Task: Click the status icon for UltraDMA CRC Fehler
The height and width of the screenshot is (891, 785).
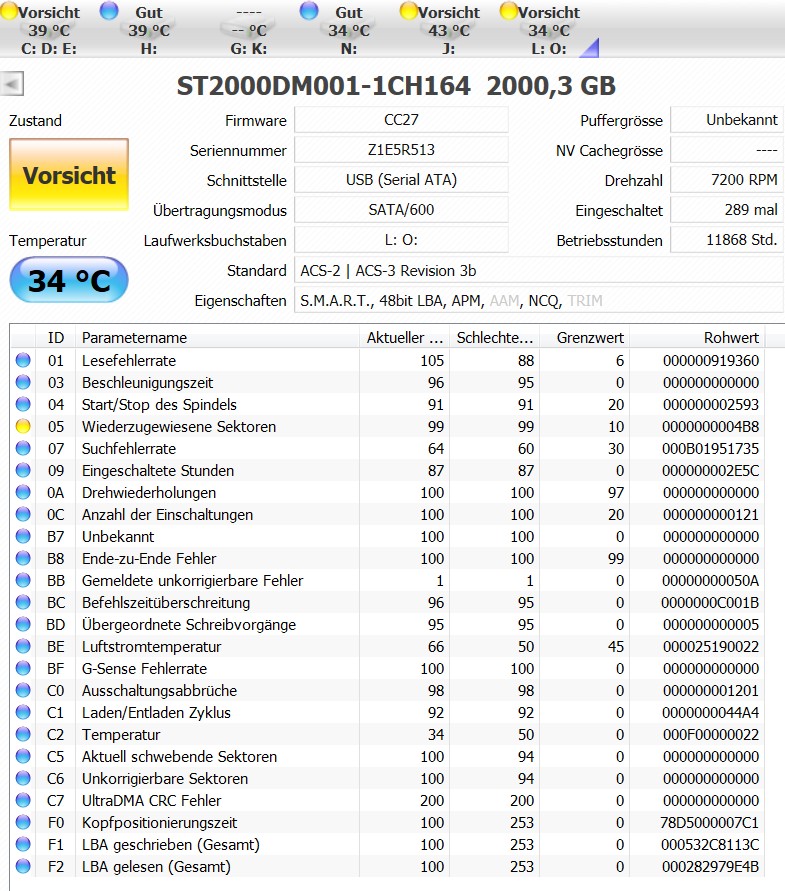Action: click(x=23, y=801)
